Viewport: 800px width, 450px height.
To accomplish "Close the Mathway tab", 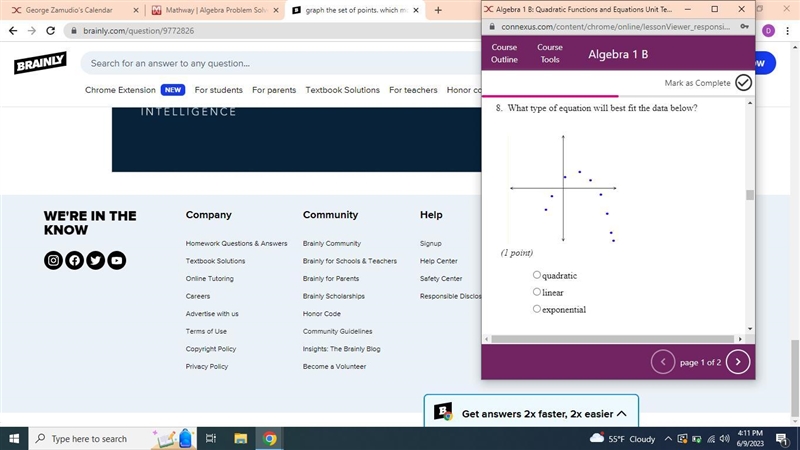I will click(276, 10).
